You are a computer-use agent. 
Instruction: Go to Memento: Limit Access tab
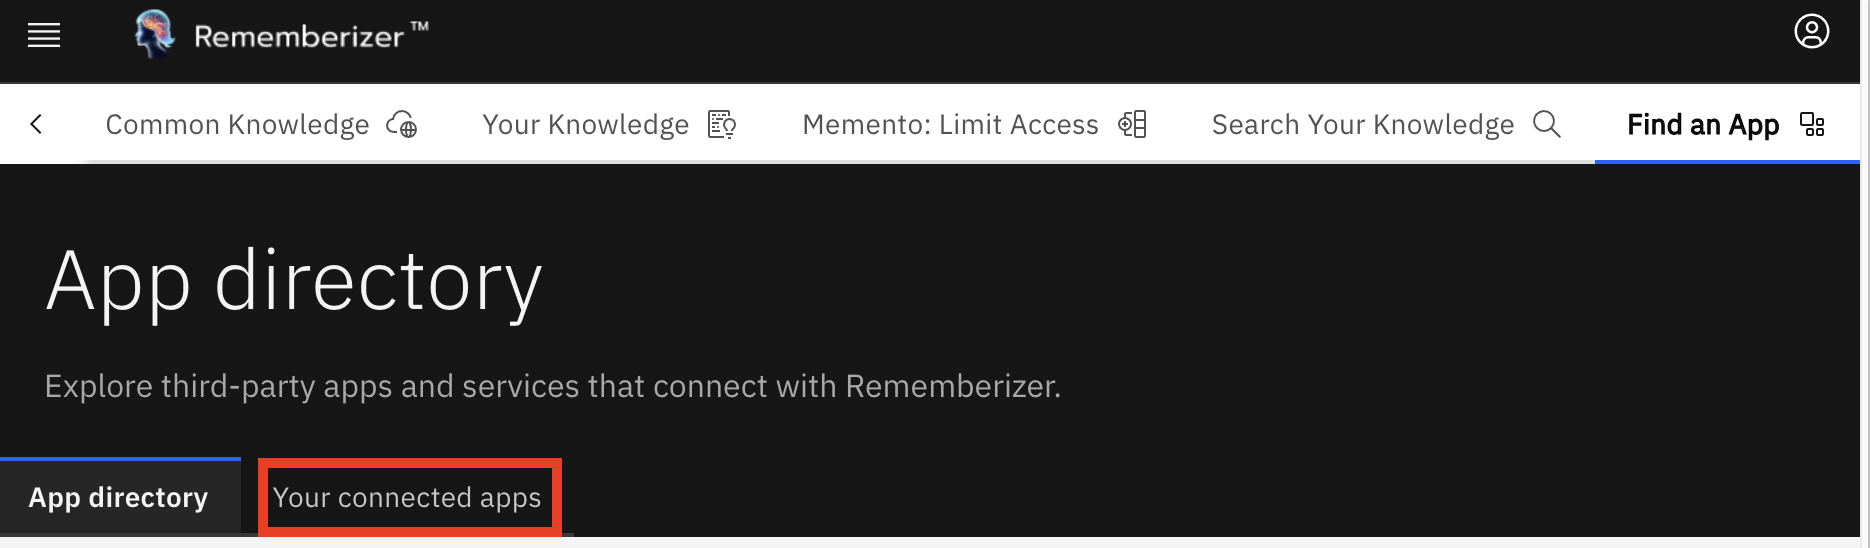coord(950,125)
